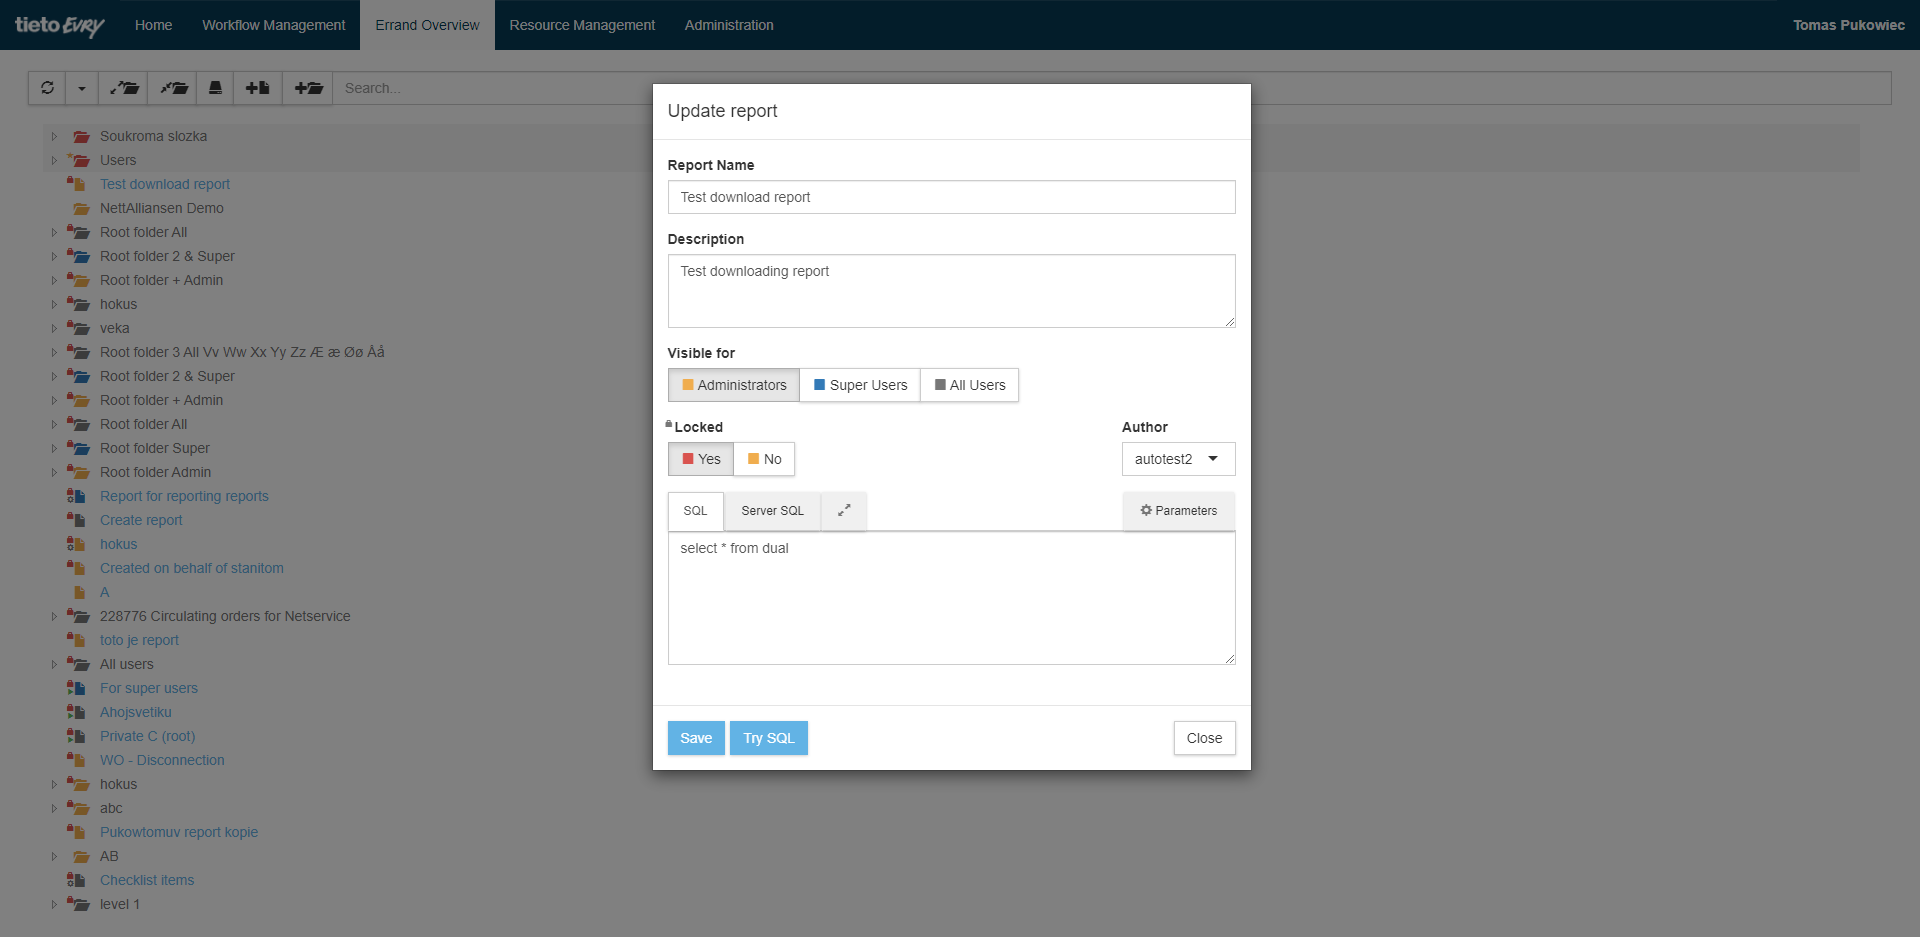
Task: Click the drive icon in the toolbar
Action: click(x=215, y=88)
